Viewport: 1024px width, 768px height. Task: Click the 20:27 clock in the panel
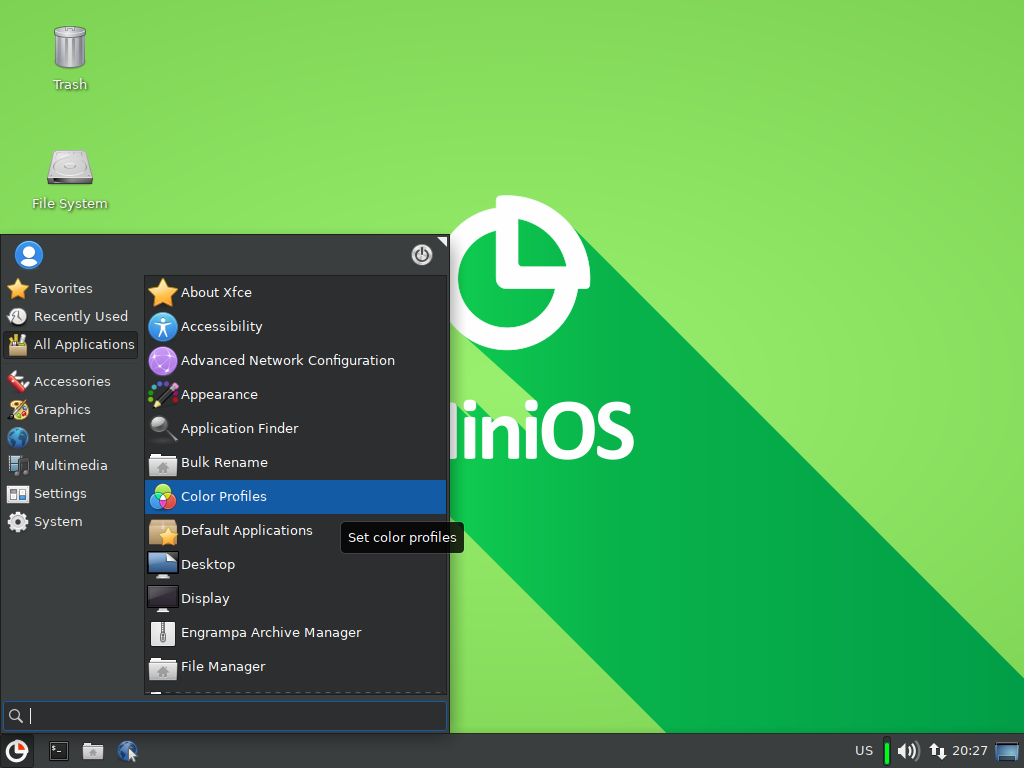(970, 751)
